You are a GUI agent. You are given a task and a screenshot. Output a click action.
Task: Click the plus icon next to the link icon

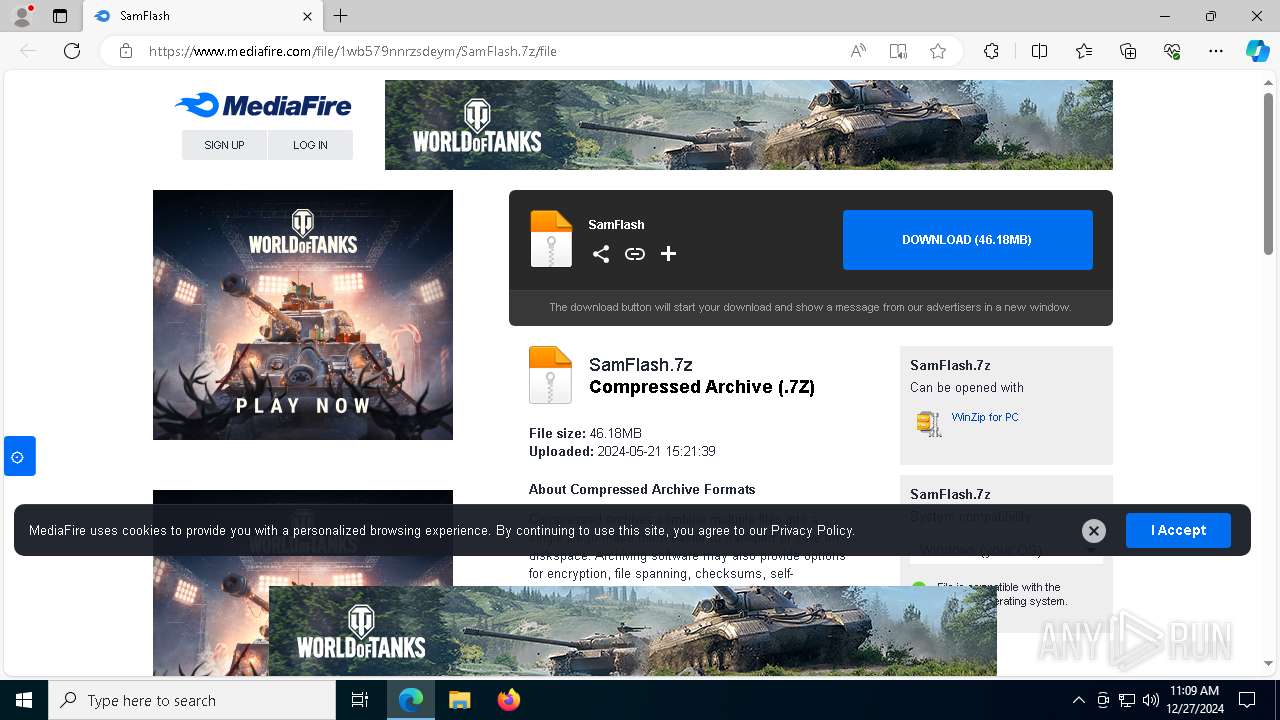point(669,254)
